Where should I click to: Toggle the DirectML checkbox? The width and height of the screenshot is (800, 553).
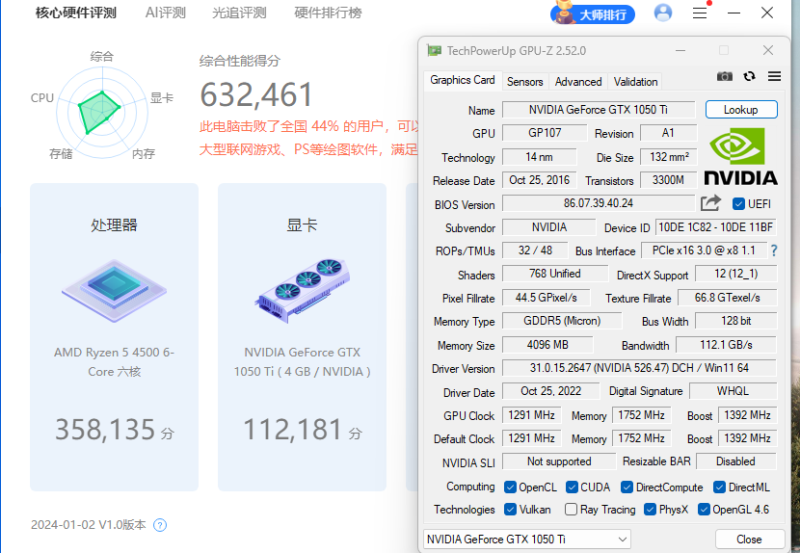(x=719, y=487)
